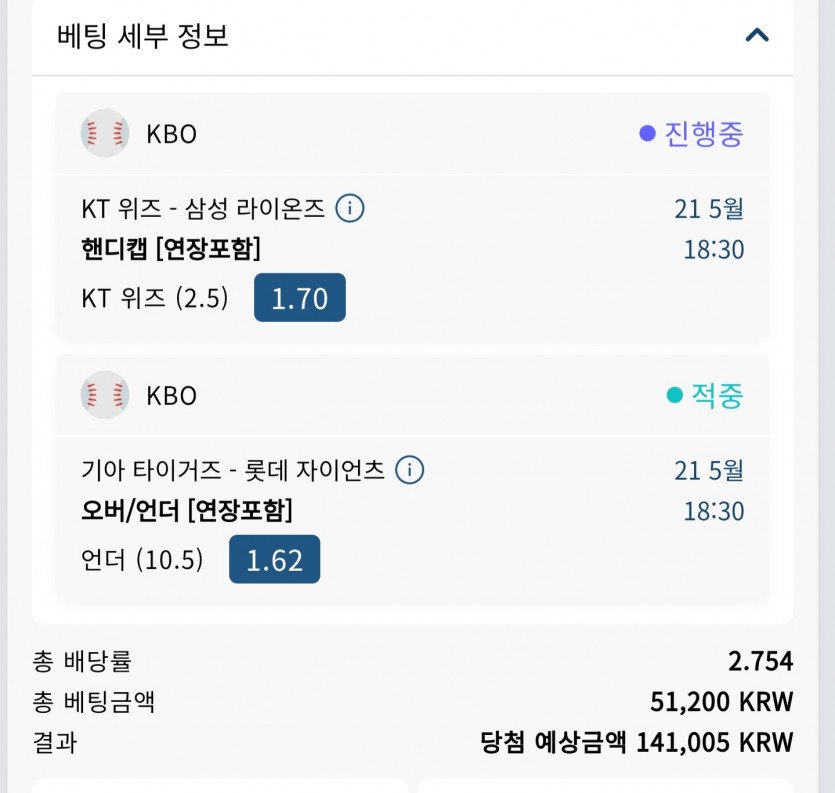Collapse the 베팅 세부 정보 section chevron
The image size is (835, 793).
point(757,36)
